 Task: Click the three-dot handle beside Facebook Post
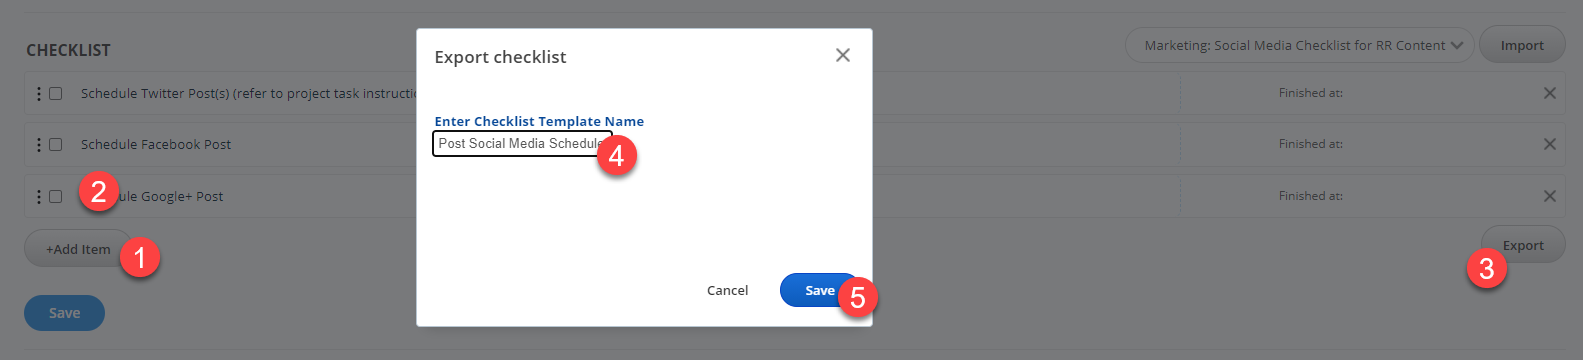point(39,144)
